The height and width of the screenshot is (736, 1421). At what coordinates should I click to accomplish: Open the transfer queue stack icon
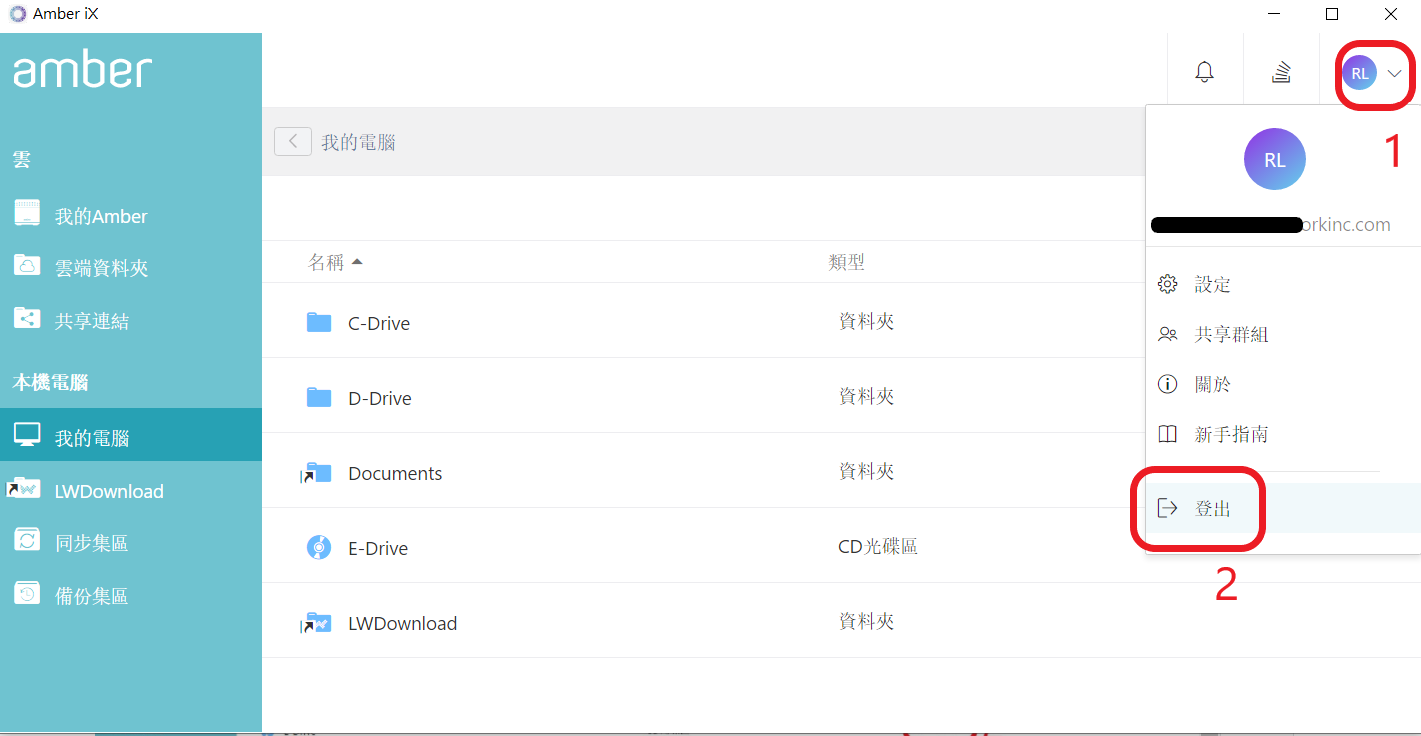point(1281,72)
